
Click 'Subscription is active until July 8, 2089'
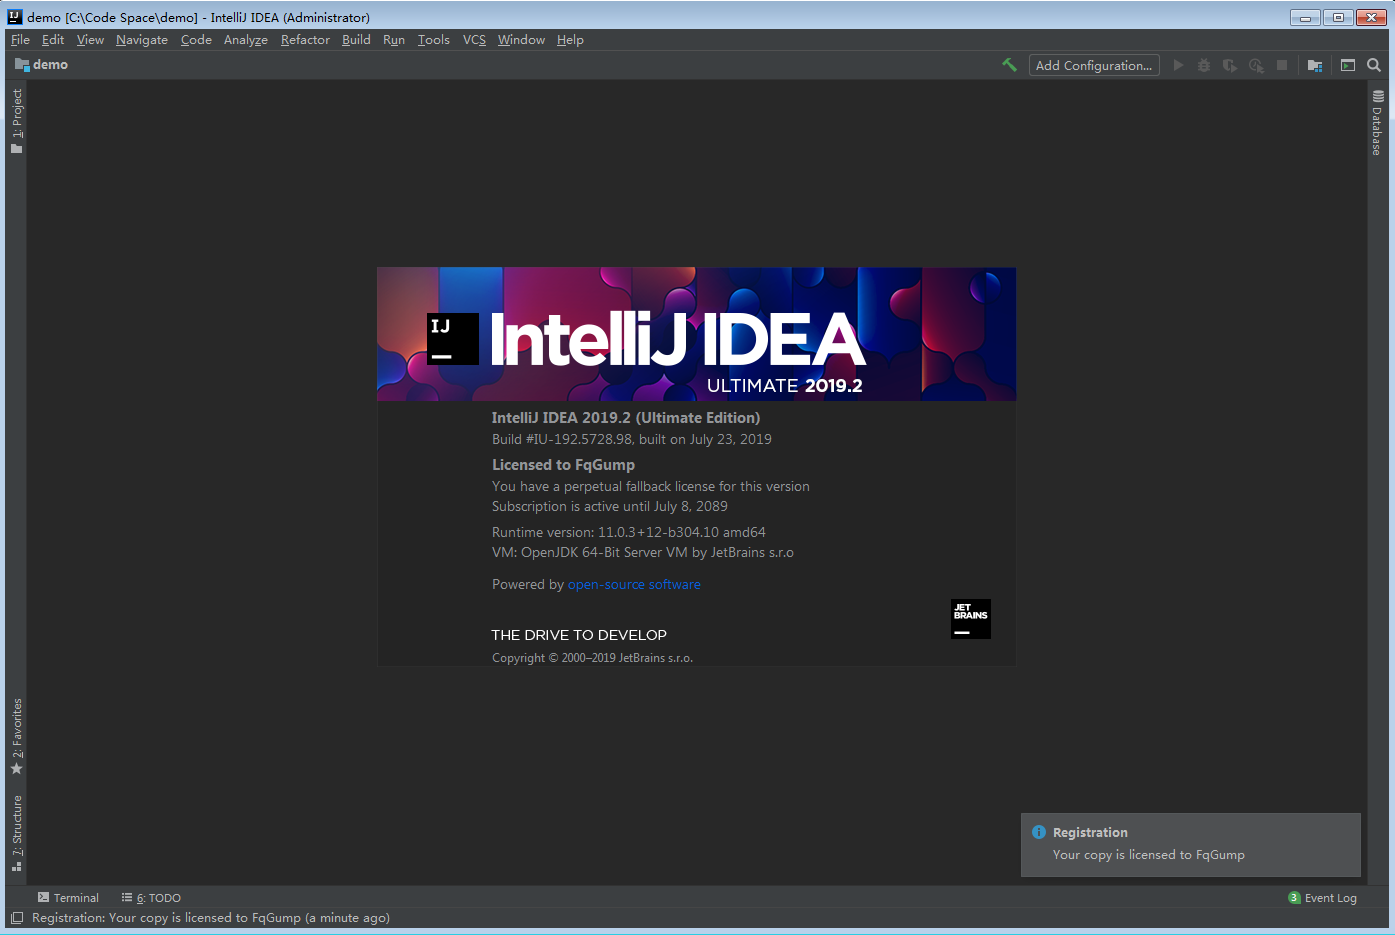tap(610, 507)
